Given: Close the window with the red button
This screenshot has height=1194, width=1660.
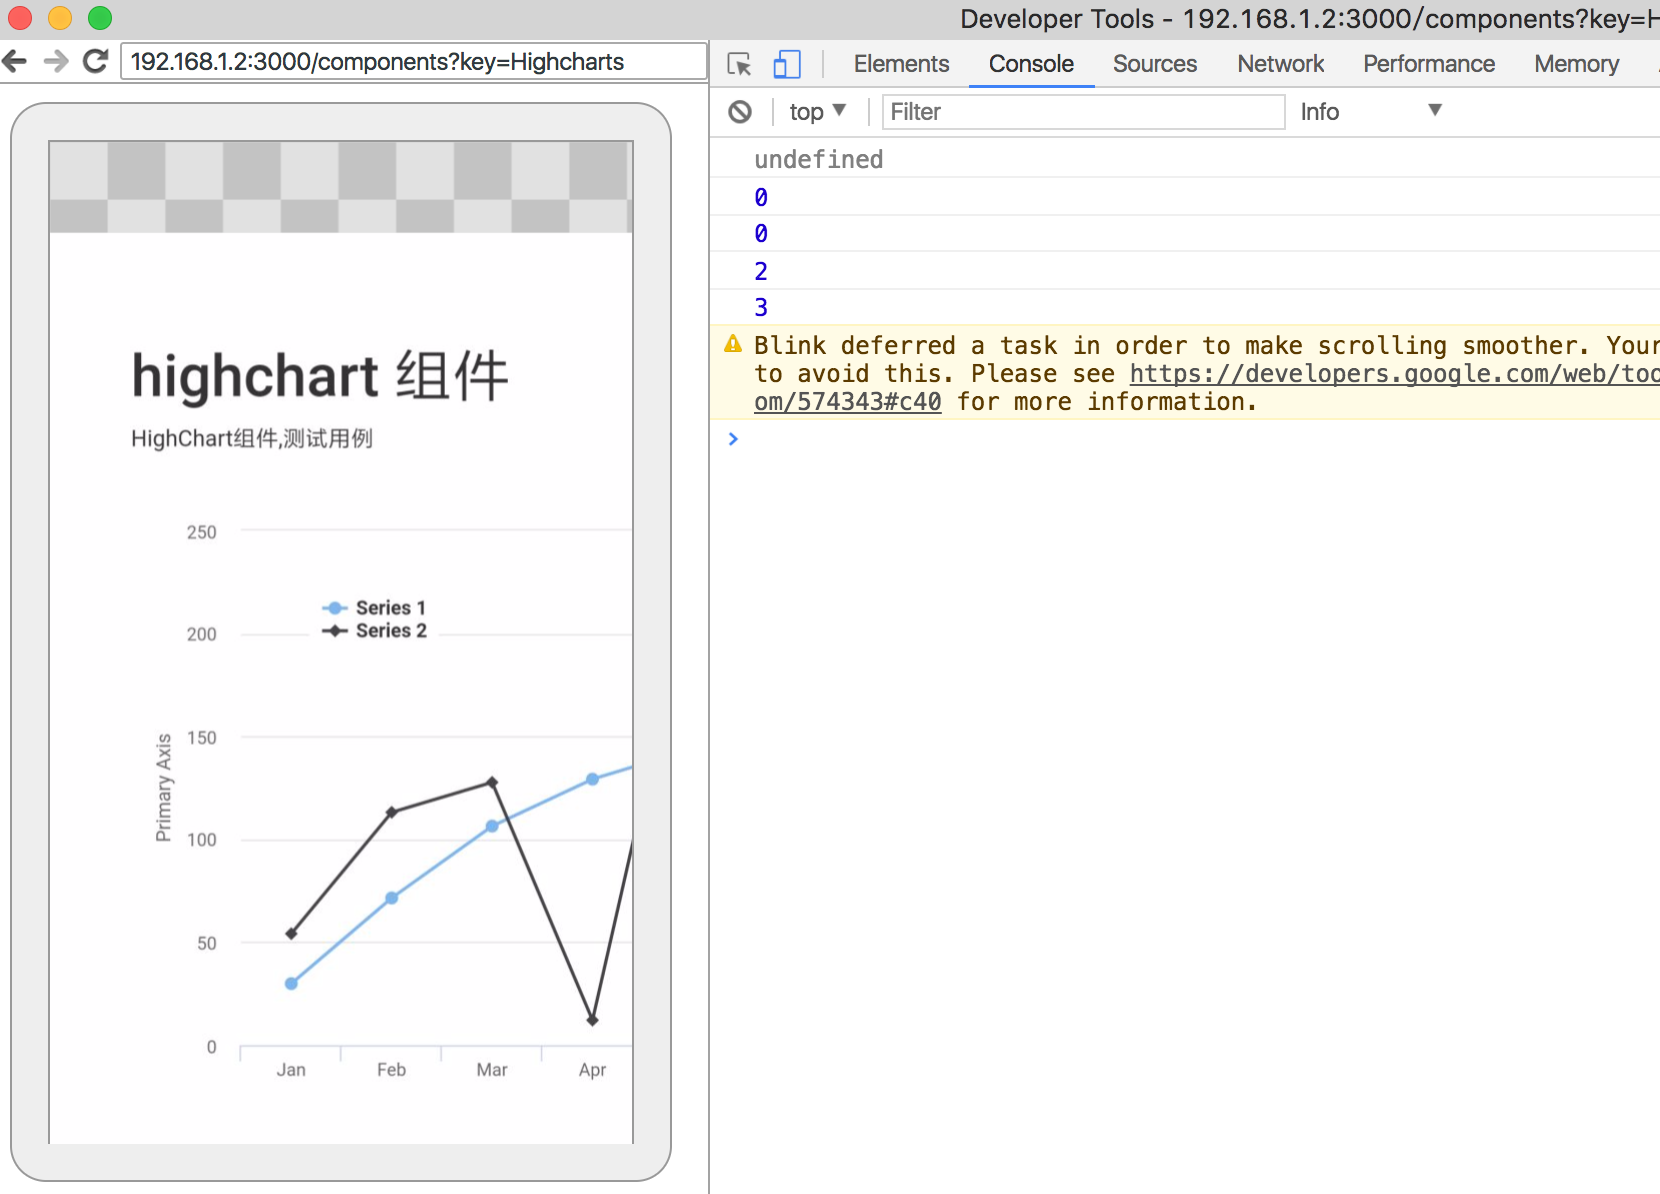Looking at the screenshot, I should [x=20, y=18].
